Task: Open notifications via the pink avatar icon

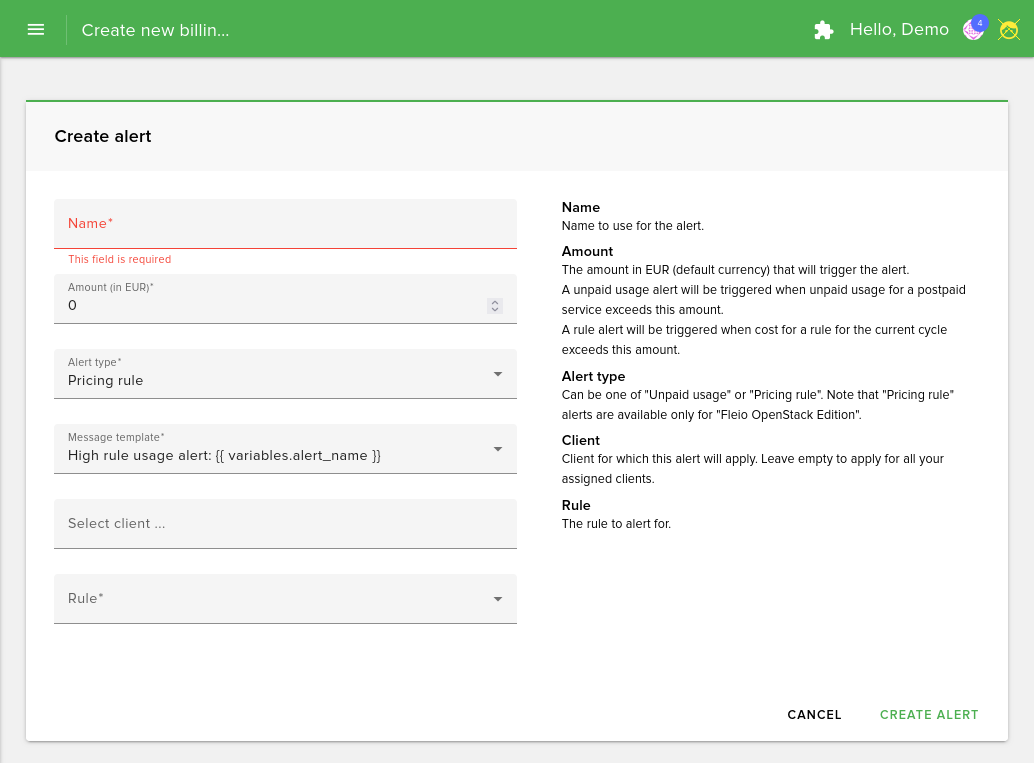Action: (971, 31)
